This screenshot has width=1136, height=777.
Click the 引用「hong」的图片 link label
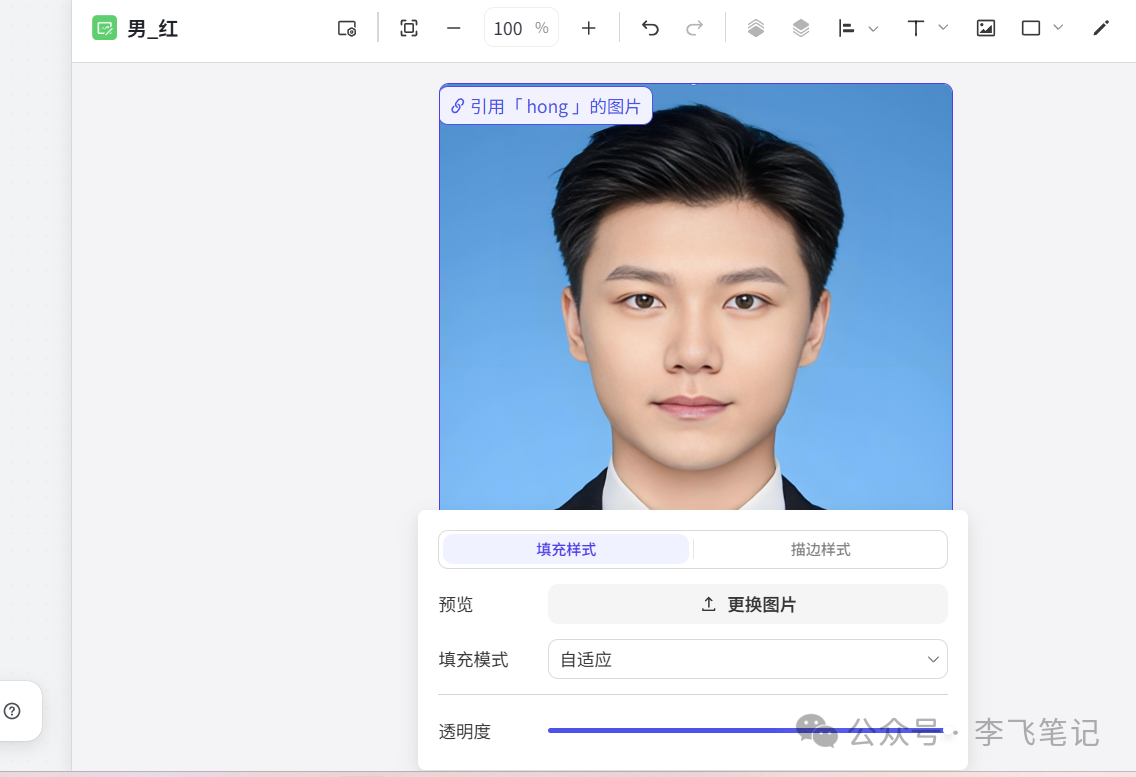pos(546,105)
